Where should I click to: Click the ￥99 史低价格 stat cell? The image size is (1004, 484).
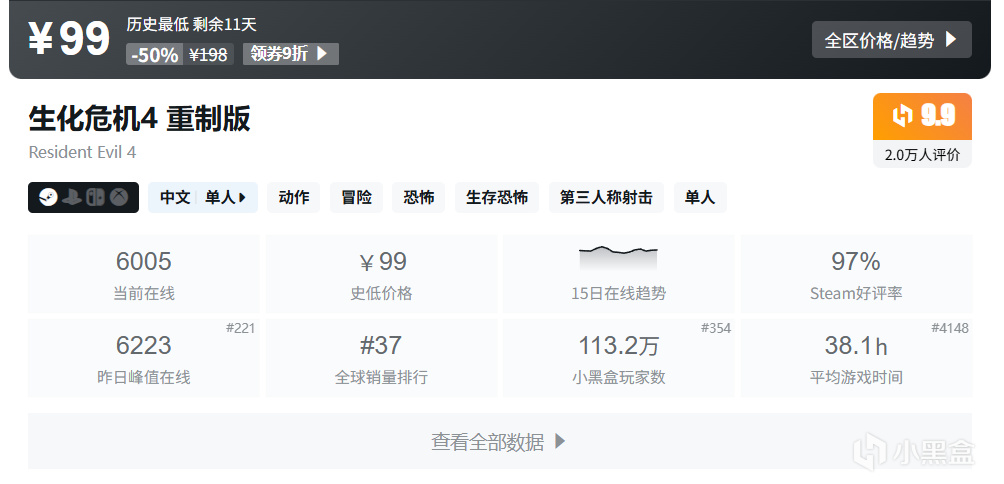pyautogui.click(x=382, y=274)
